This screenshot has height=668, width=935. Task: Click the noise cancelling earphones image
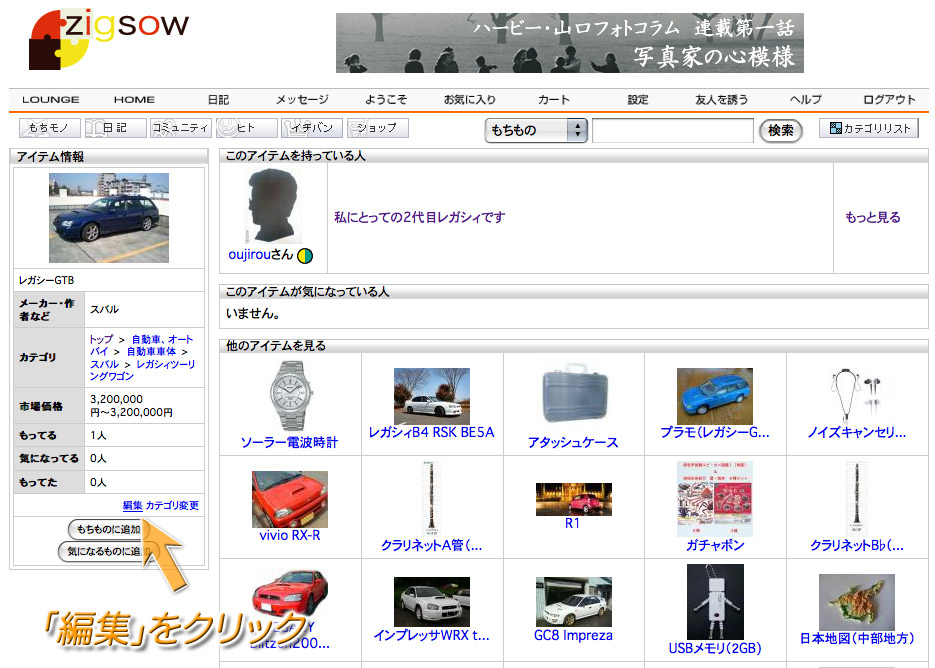tap(856, 396)
